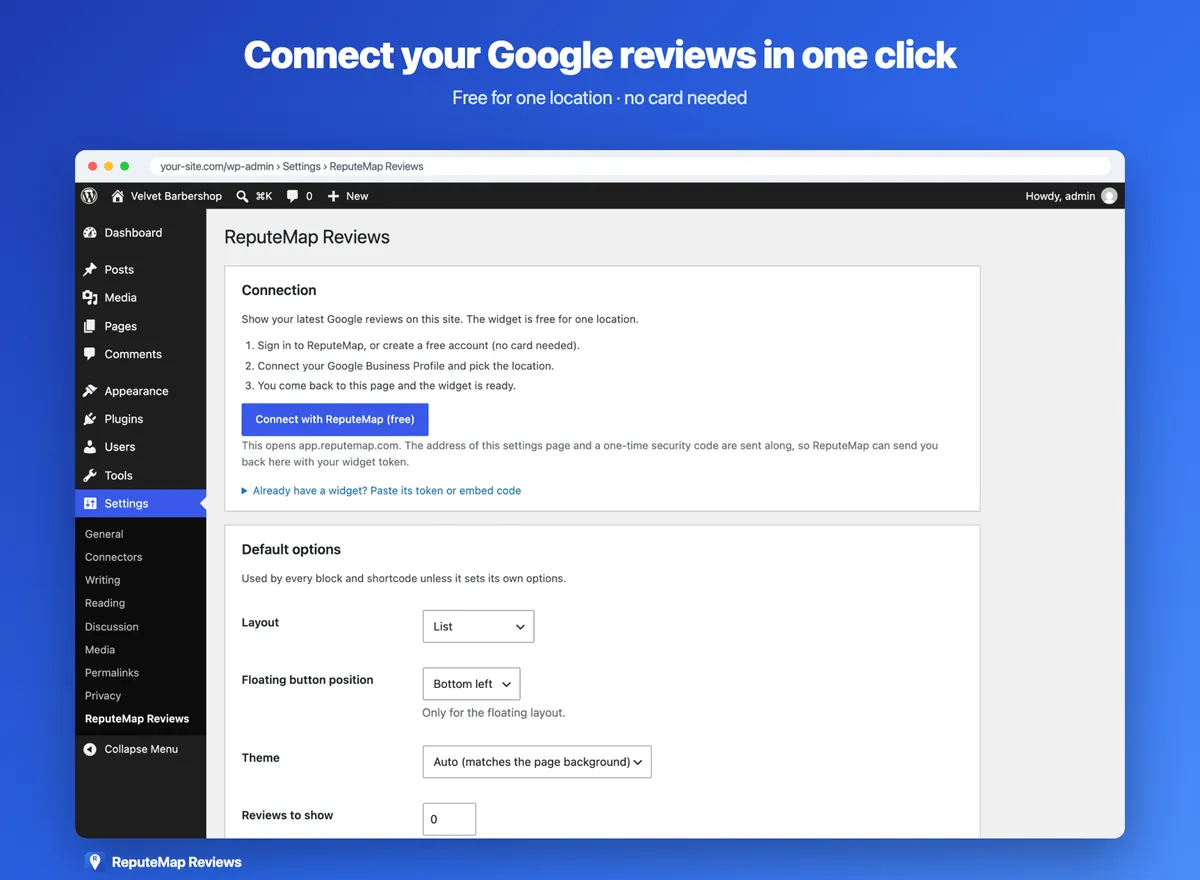Click the Pages icon in sidebar
The width and height of the screenshot is (1200, 880).
(90, 326)
